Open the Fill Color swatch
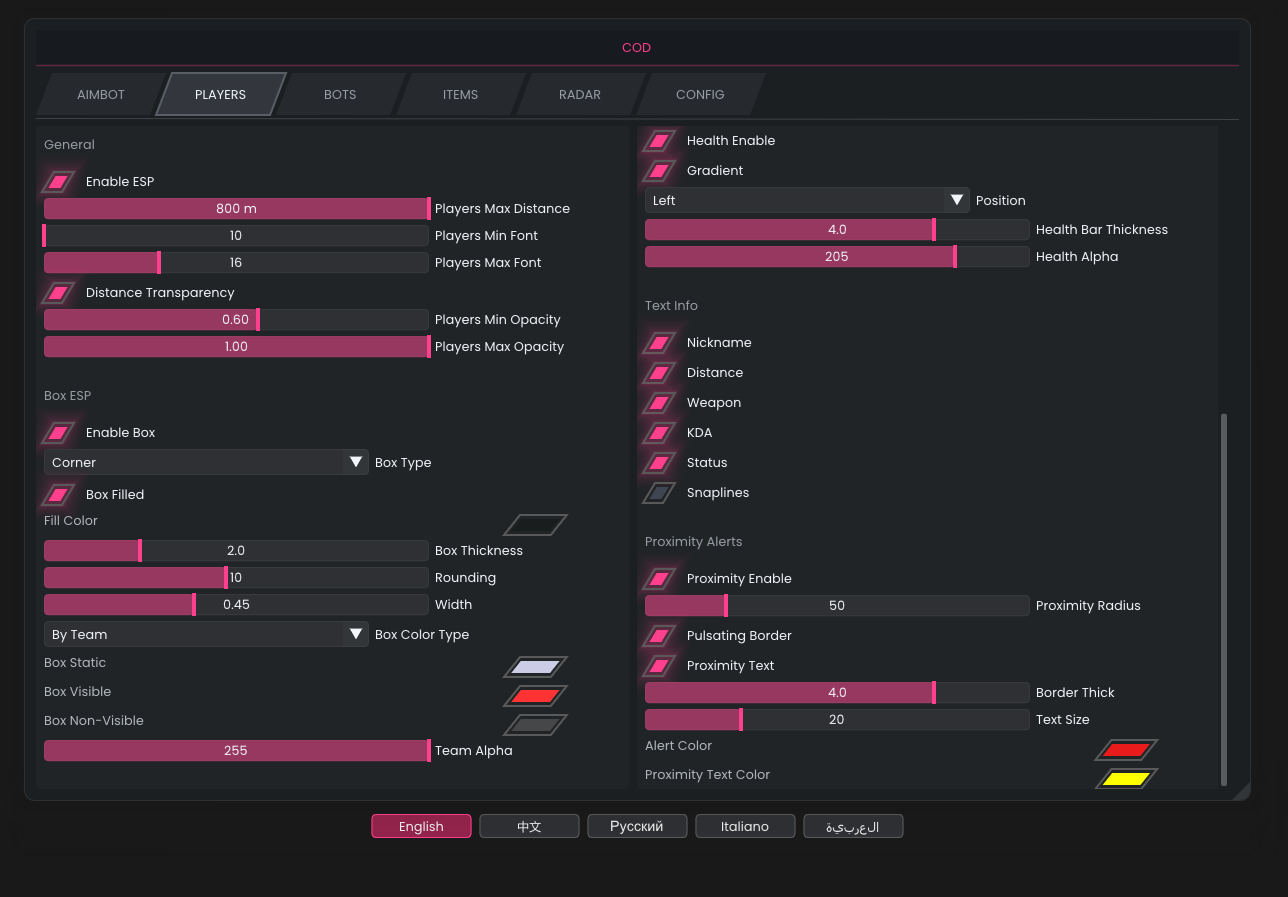Screen dimensions: 1288x897 [535, 525]
